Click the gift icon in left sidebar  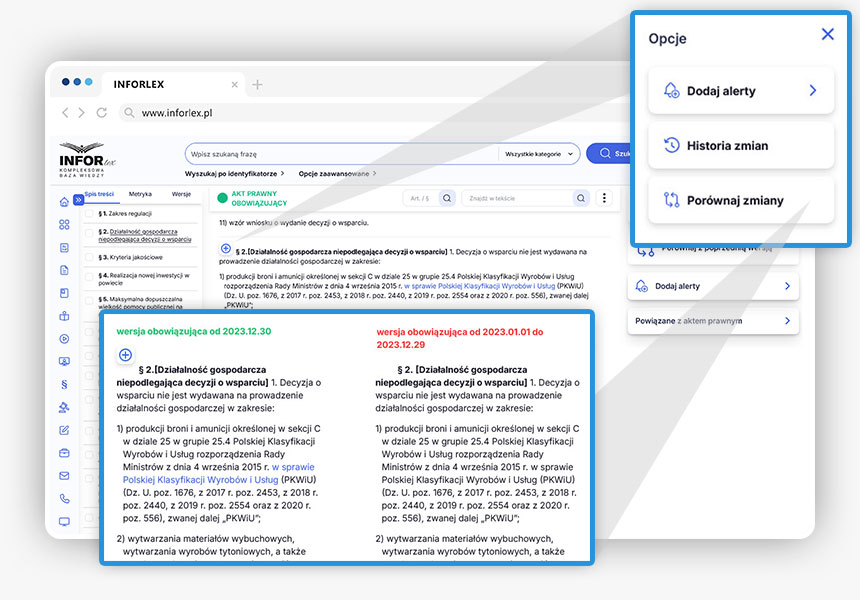[64, 316]
